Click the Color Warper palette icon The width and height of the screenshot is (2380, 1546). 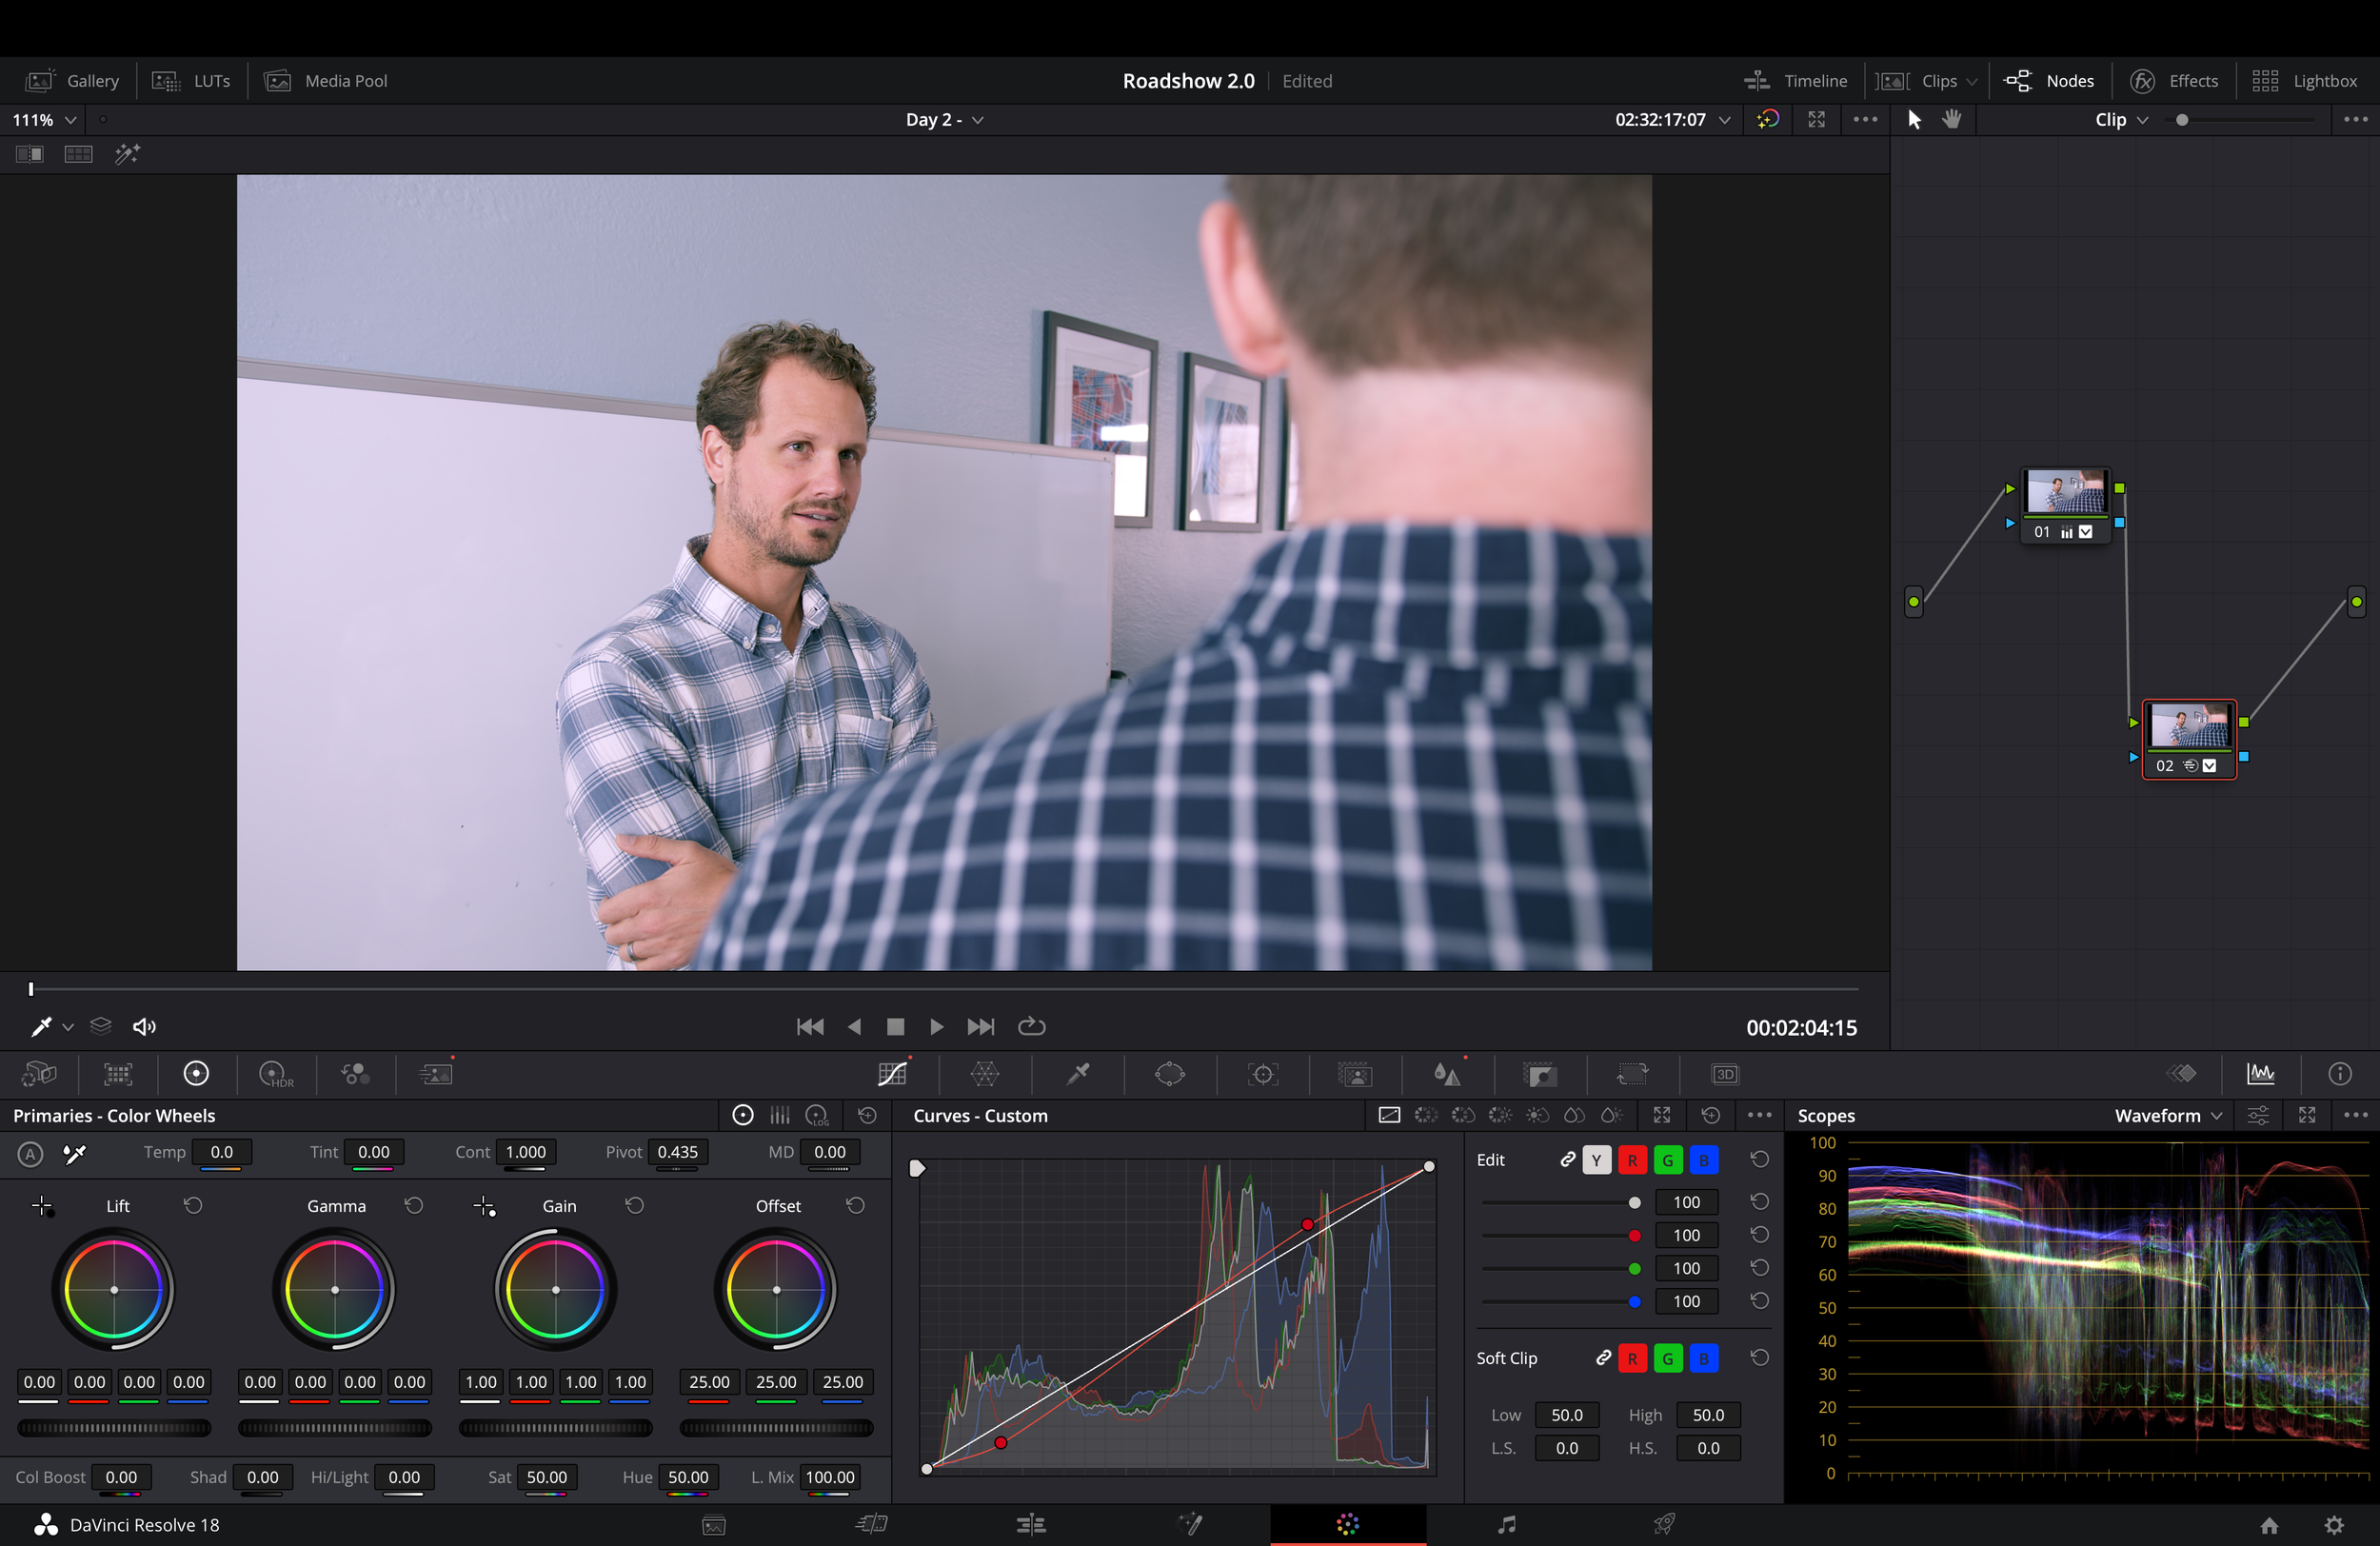(x=985, y=1074)
